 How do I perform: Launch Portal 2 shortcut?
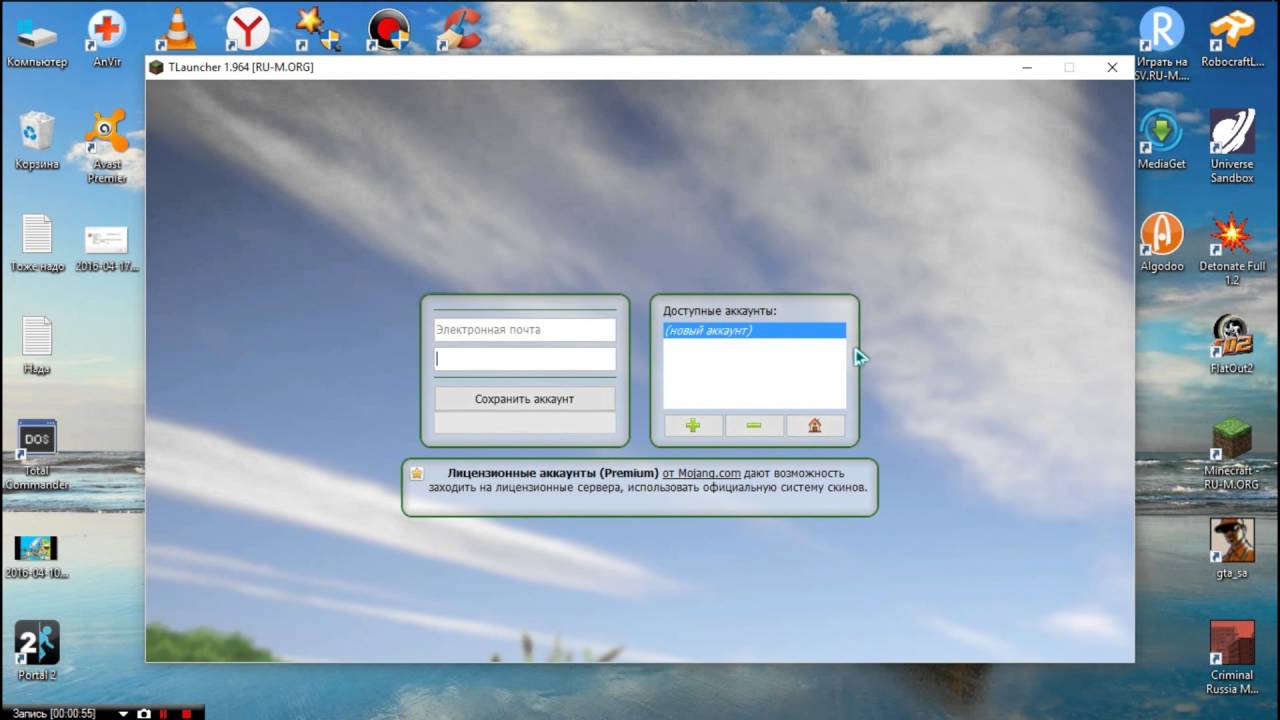point(37,650)
